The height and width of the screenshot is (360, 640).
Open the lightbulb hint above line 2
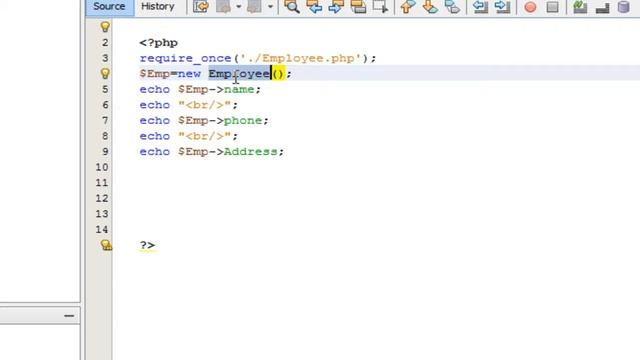point(105,27)
